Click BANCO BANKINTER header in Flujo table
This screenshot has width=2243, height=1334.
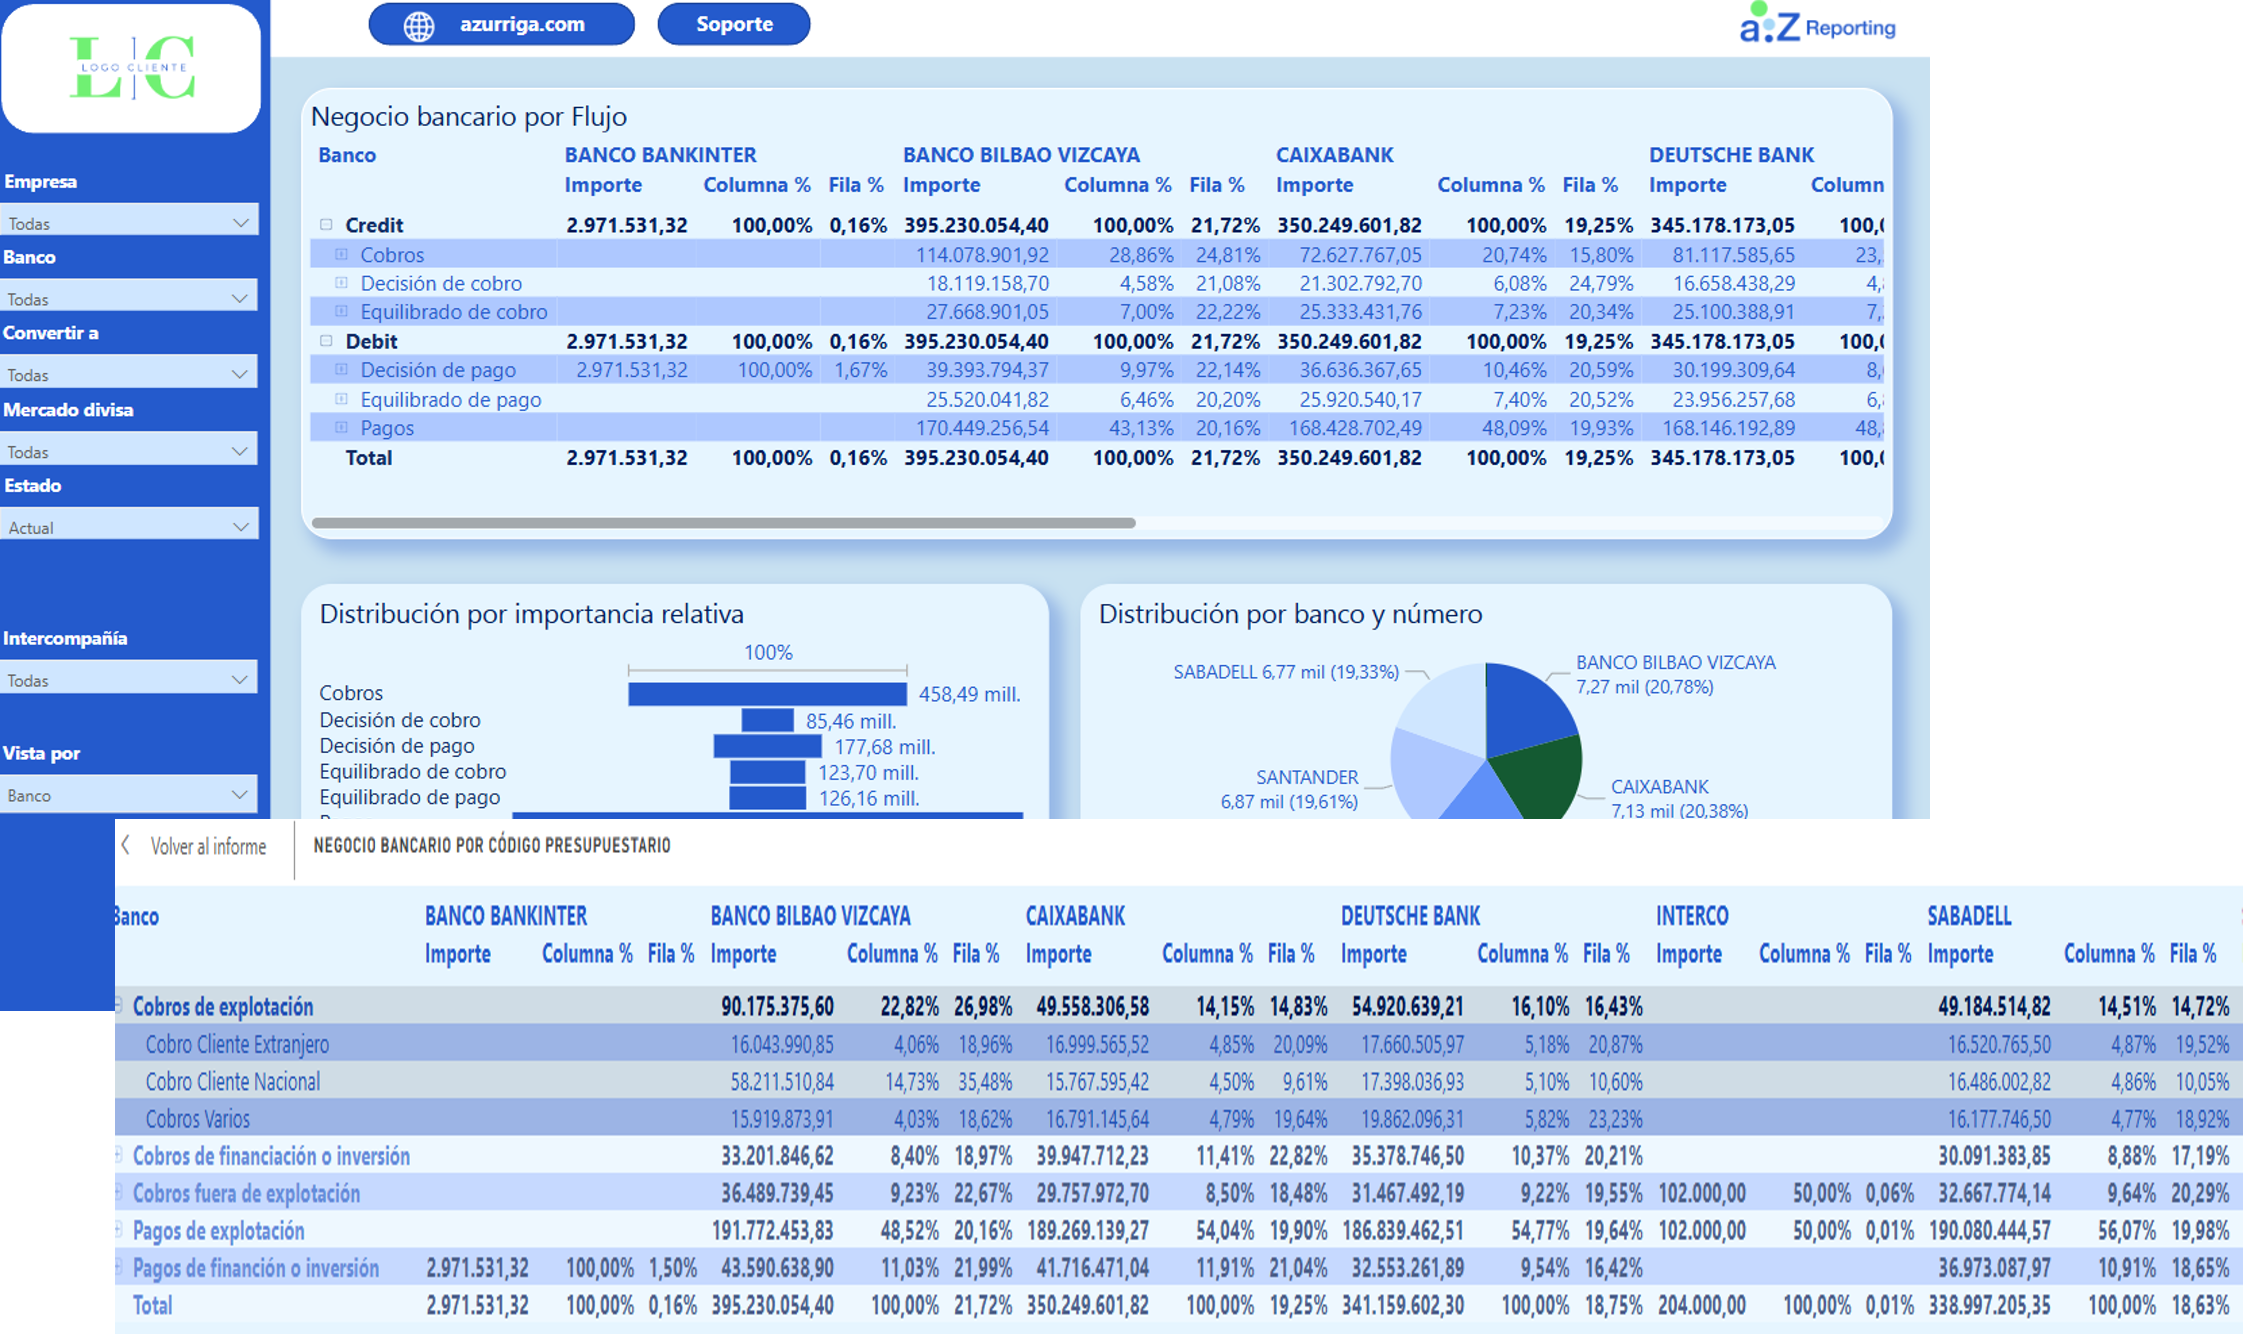(x=660, y=155)
